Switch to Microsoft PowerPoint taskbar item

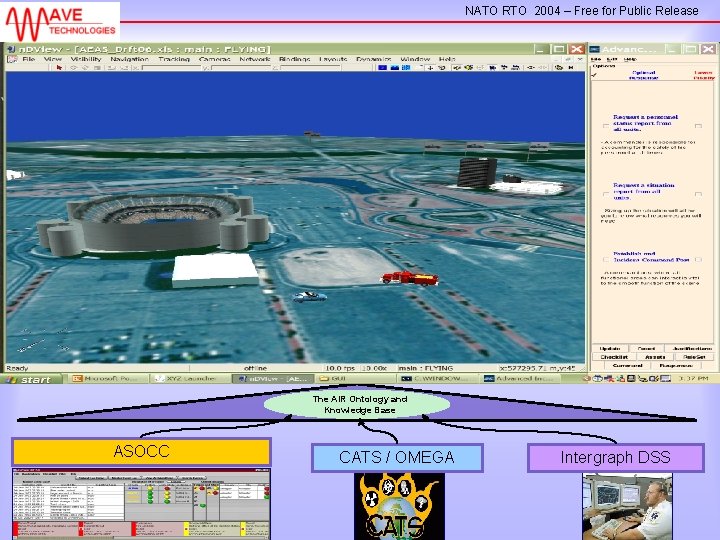108,379
